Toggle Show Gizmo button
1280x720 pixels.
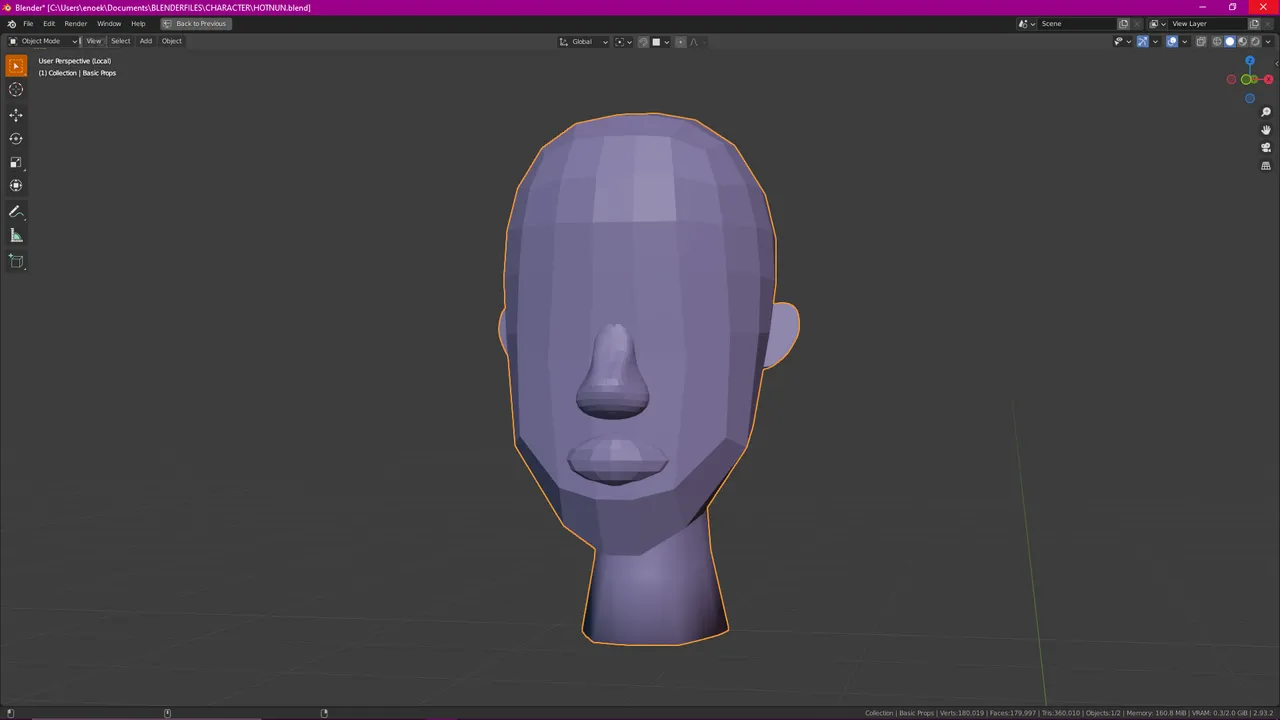[1143, 42]
